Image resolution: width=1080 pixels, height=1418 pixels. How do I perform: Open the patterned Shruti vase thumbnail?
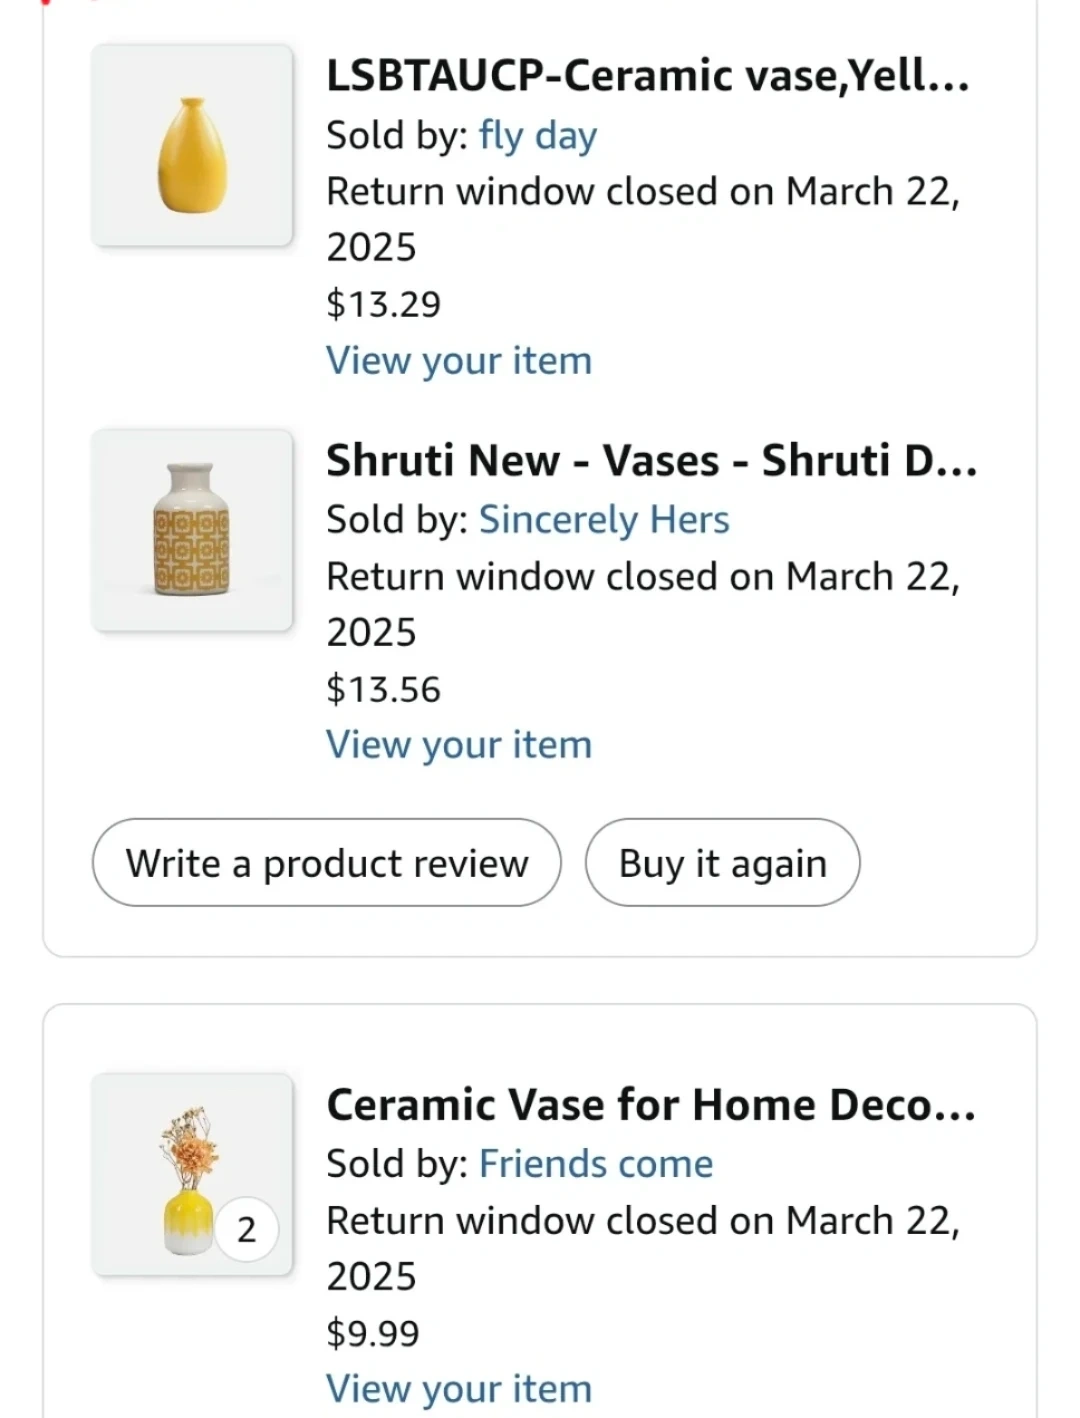192,531
